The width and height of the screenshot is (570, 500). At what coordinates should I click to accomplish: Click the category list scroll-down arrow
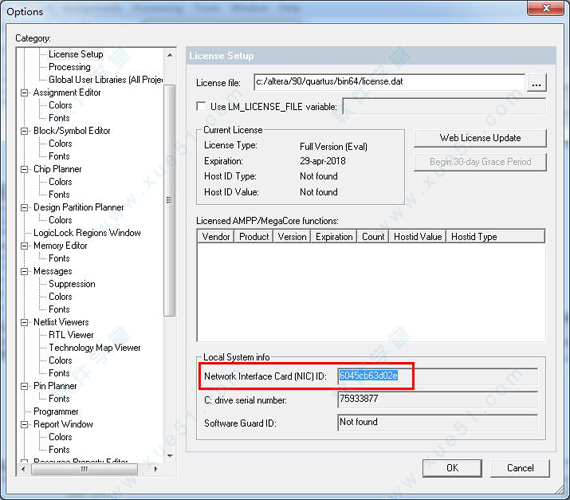(170, 456)
